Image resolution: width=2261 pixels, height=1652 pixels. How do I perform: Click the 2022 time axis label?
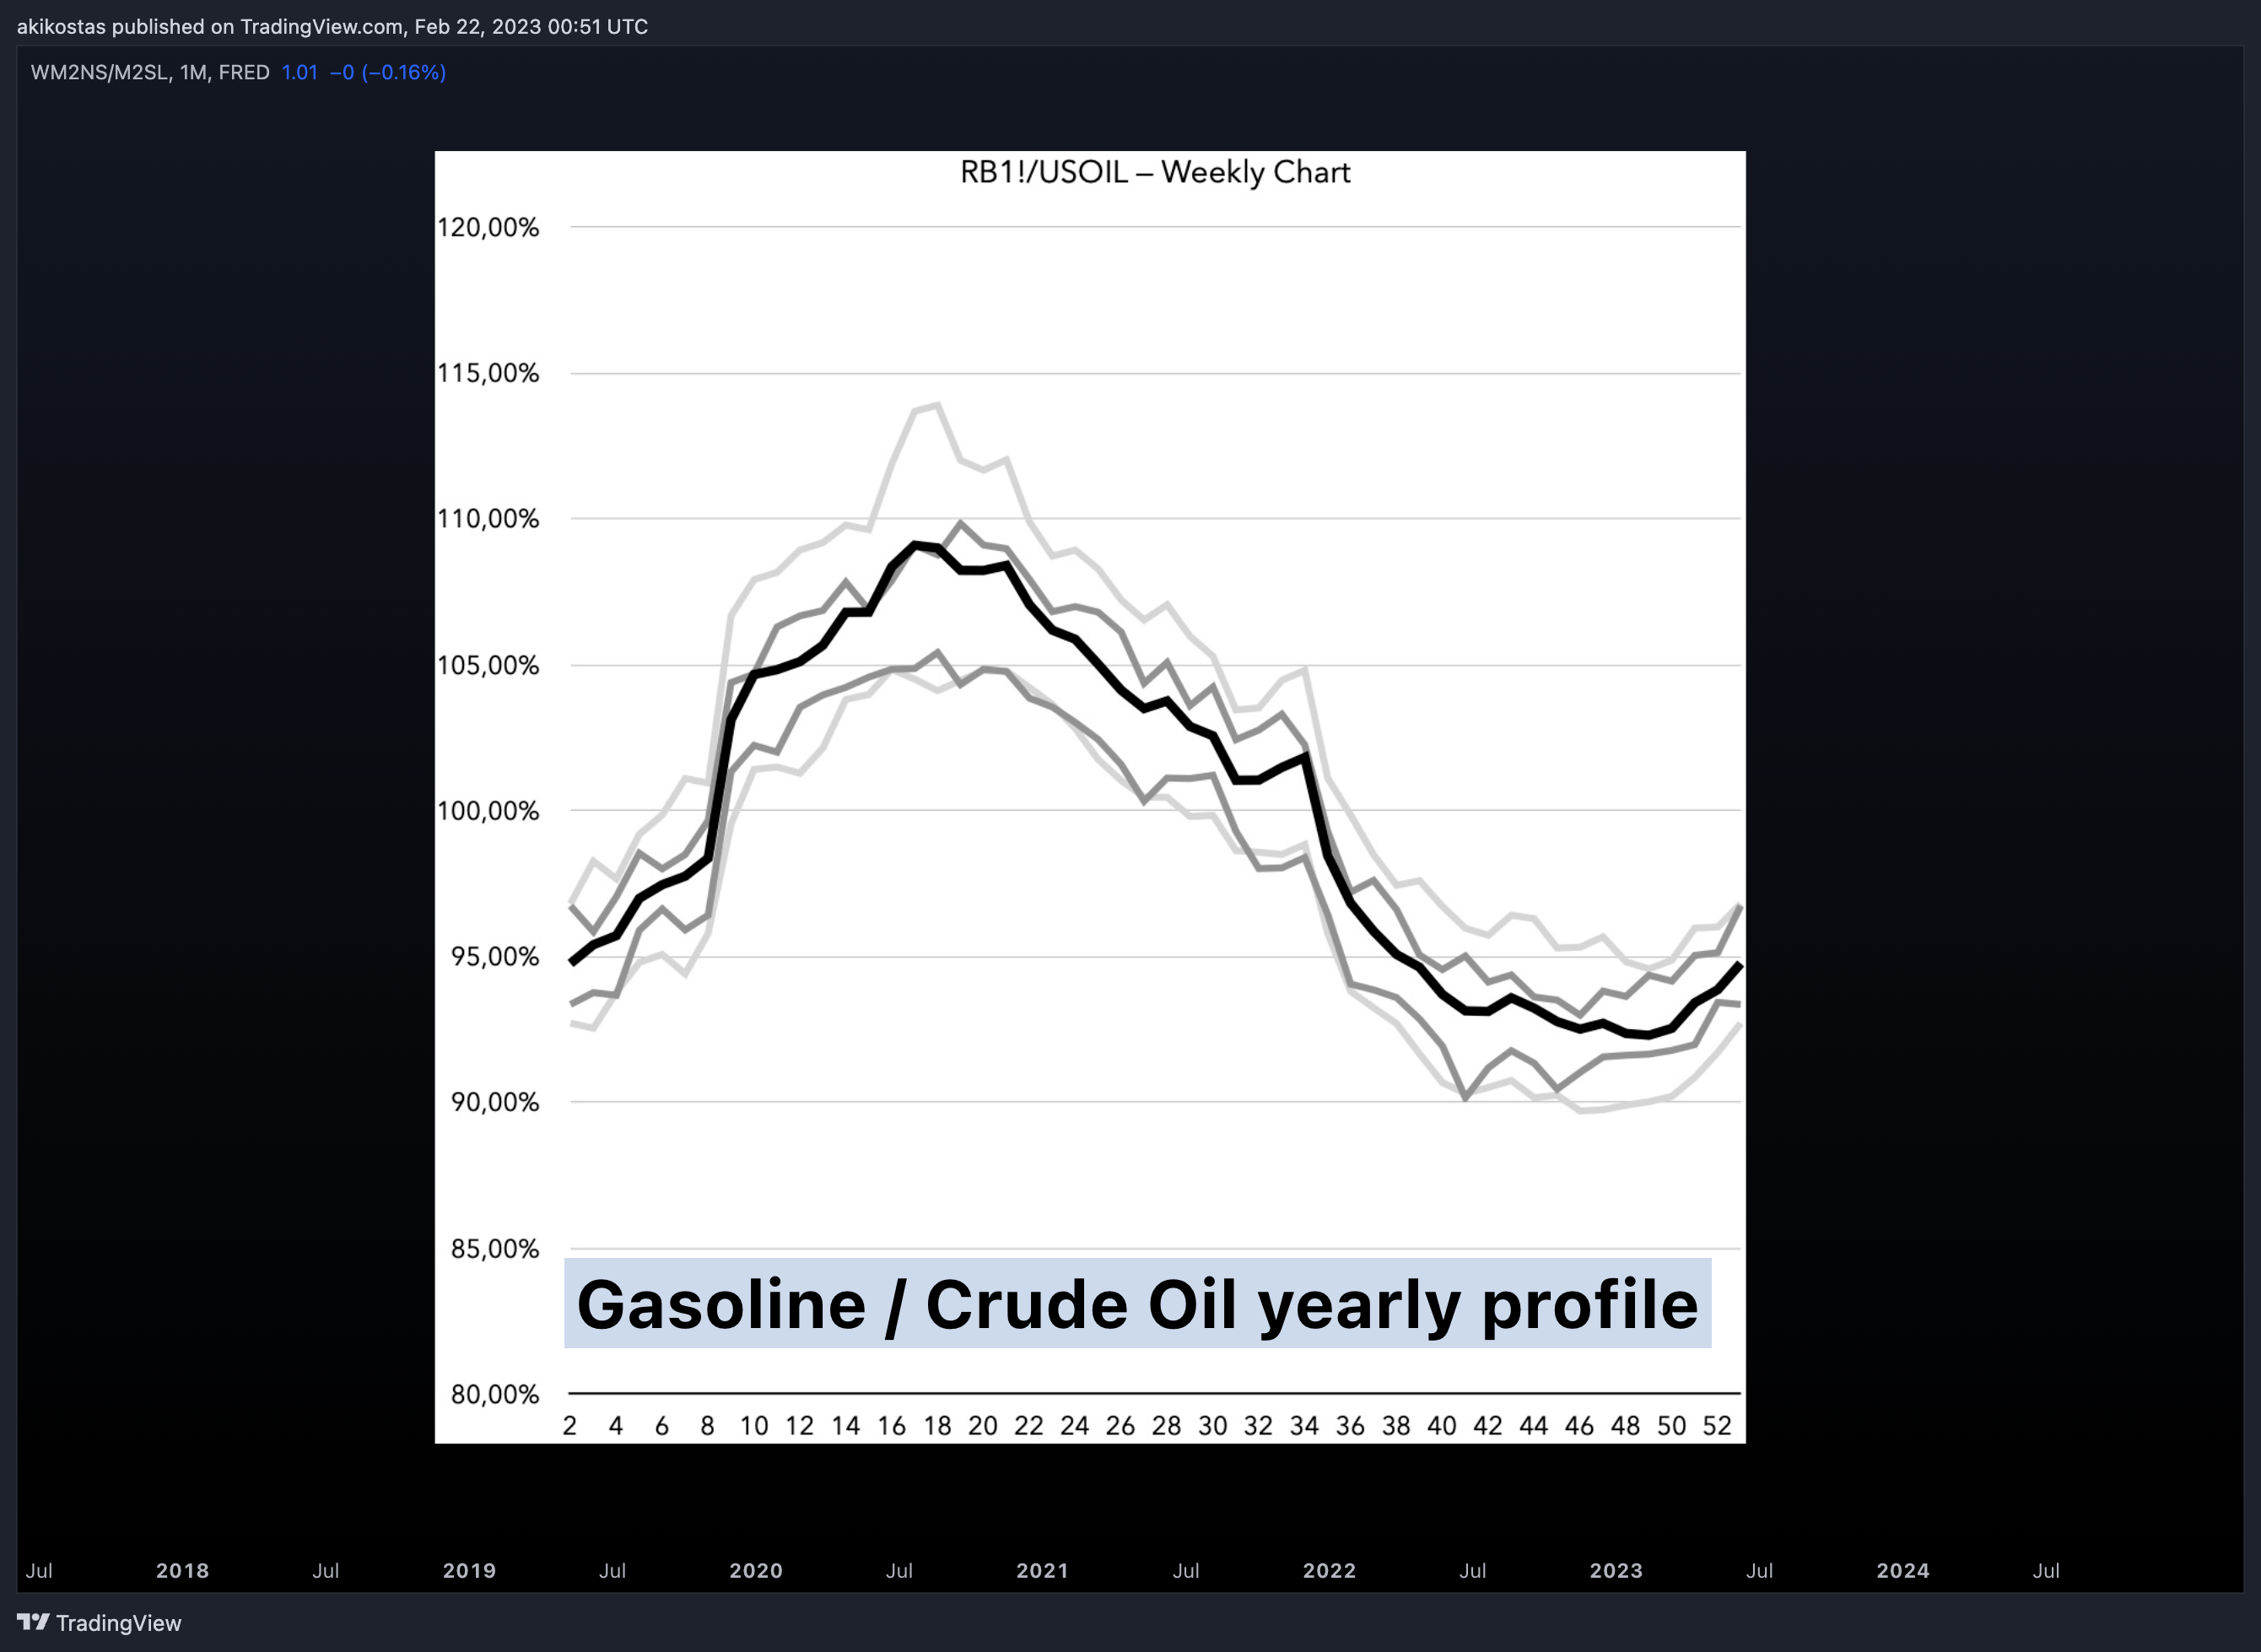(x=1329, y=1570)
